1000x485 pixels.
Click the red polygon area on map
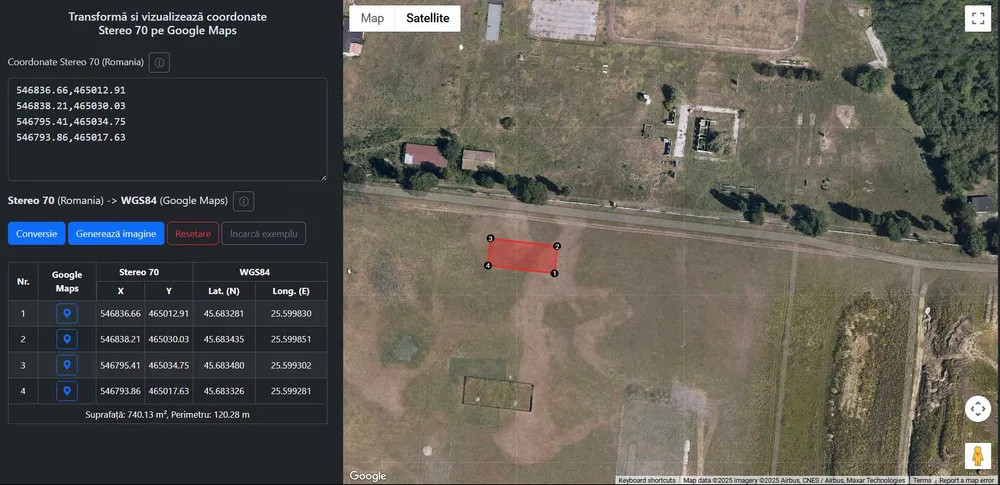click(522, 256)
